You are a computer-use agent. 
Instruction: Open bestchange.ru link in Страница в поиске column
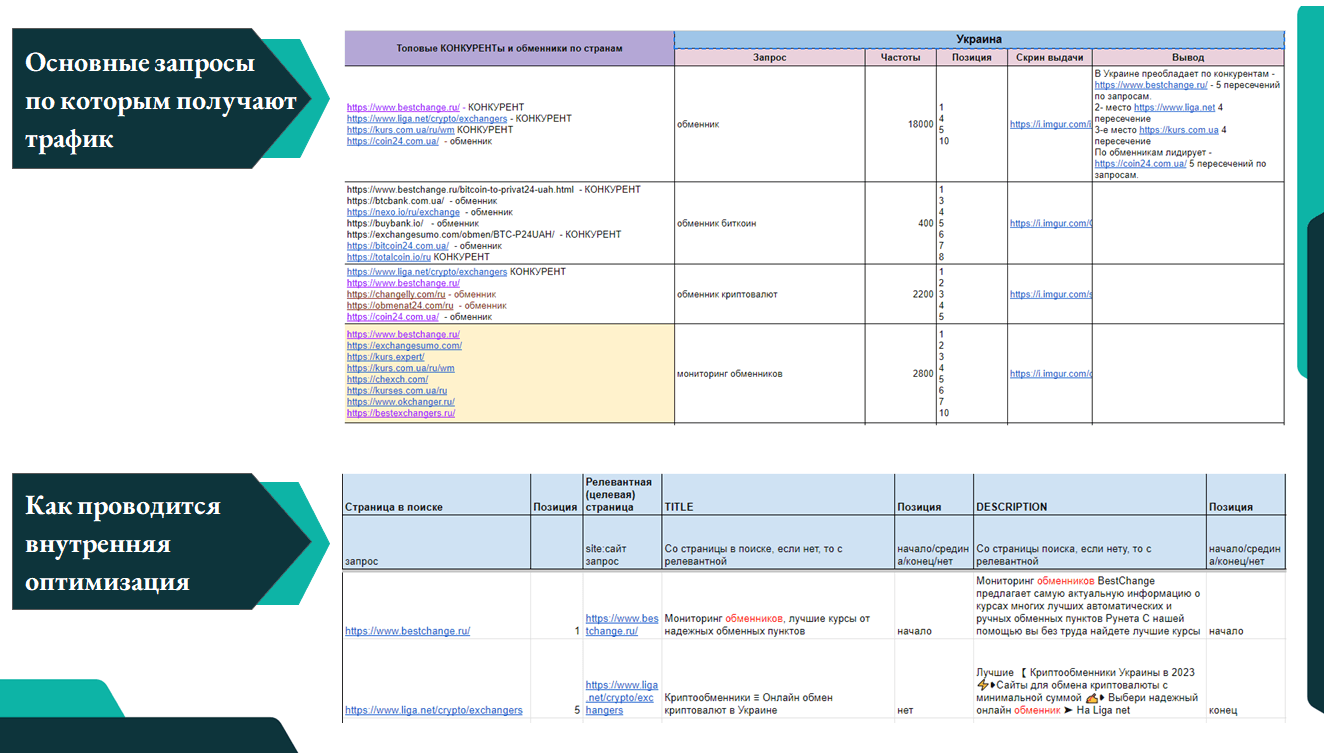pos(407,631)
